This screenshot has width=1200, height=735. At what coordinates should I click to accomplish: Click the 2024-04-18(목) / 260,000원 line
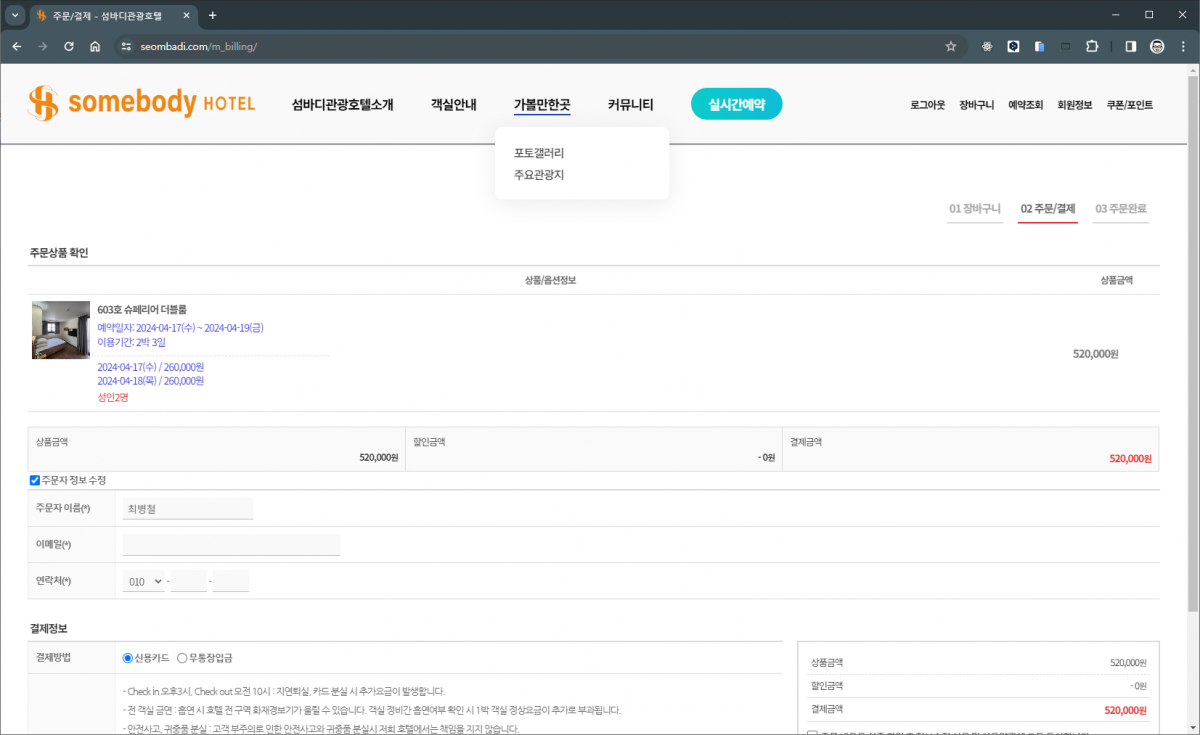click(150, 381)
